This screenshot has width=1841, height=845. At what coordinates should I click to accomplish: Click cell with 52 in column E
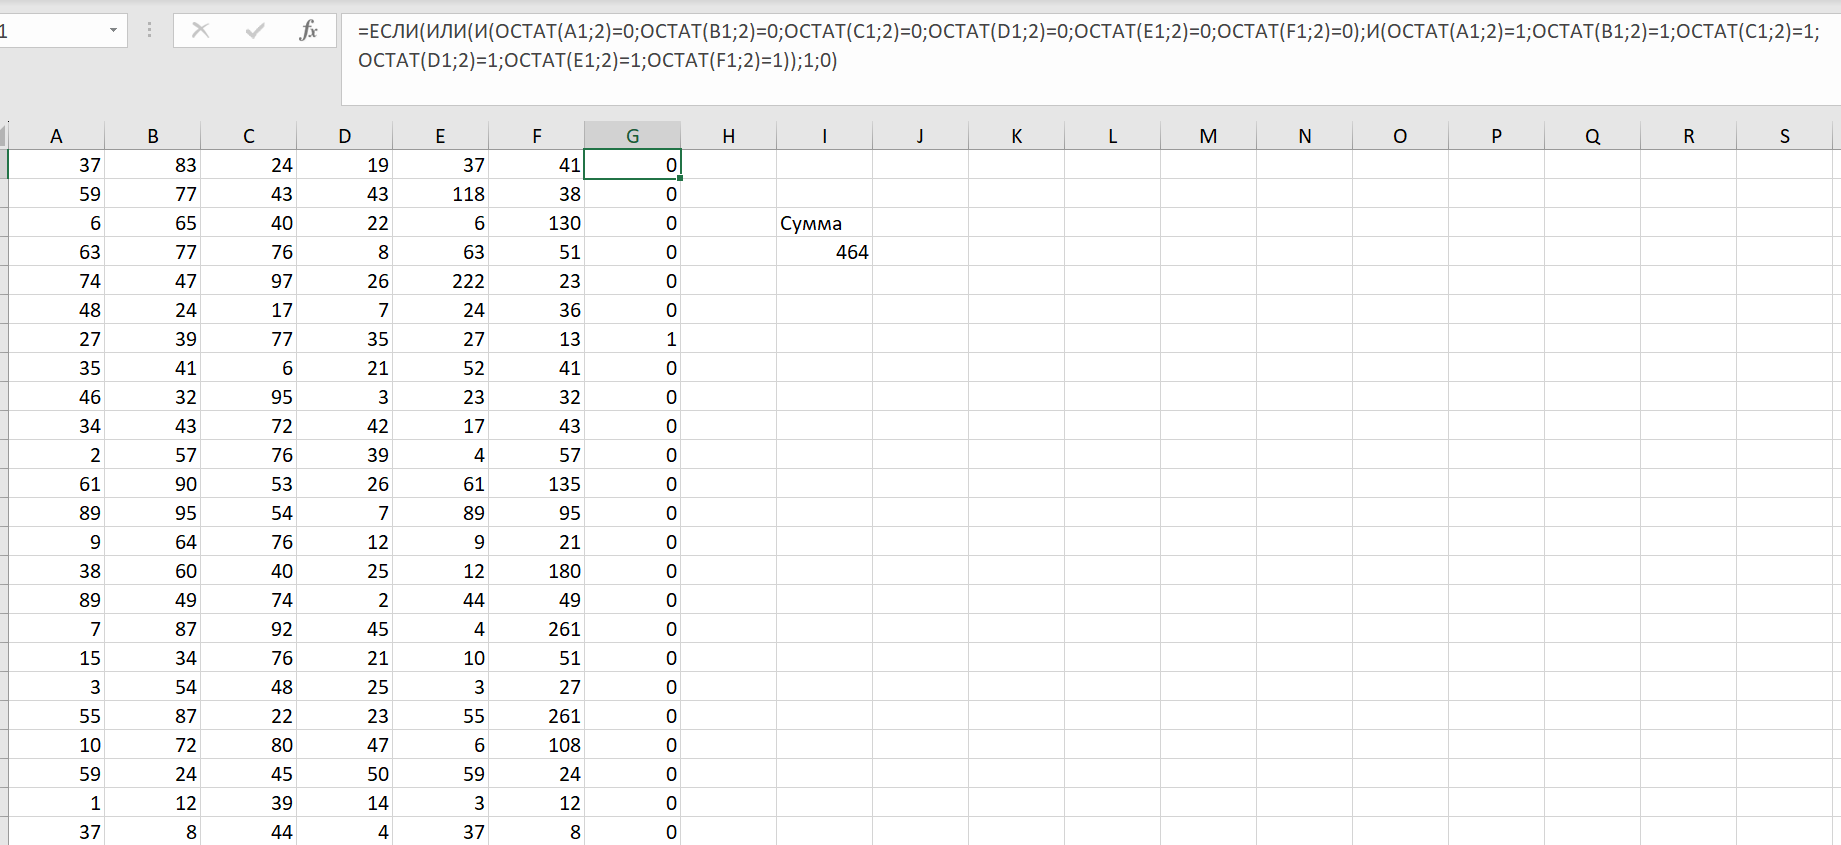pos(440,368)
